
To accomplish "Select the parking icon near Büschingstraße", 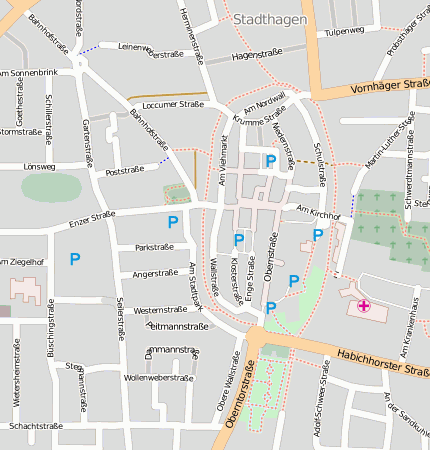I will [75, 259].
